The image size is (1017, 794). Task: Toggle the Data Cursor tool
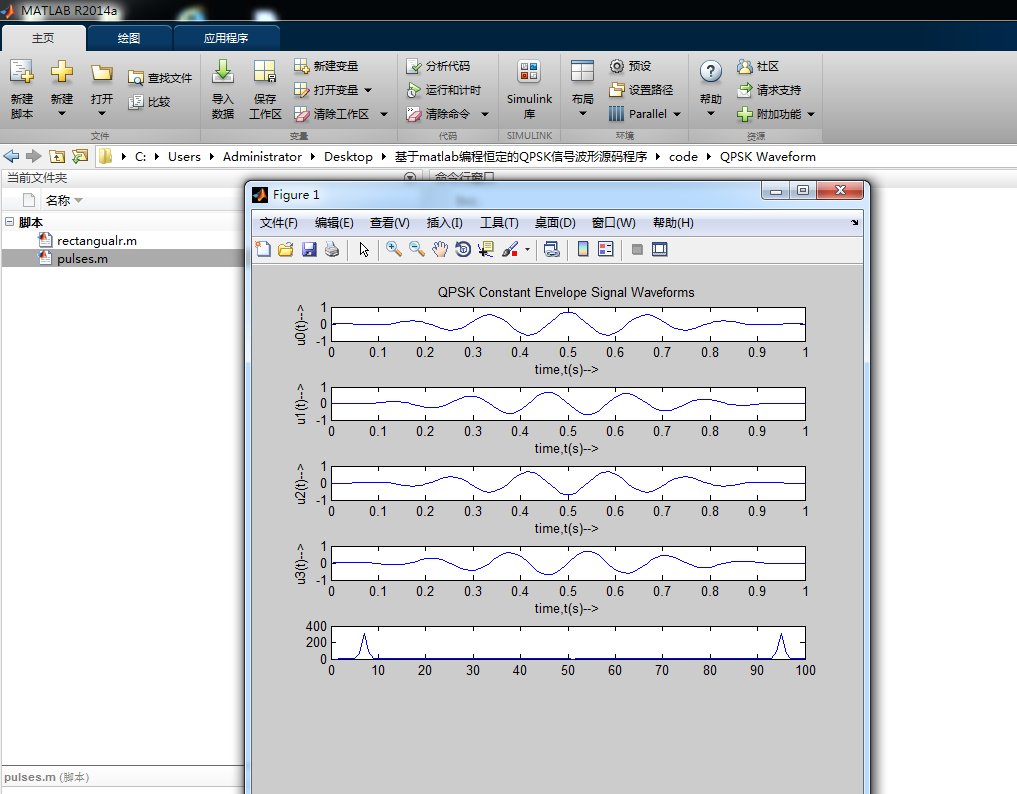coord(485,249)
